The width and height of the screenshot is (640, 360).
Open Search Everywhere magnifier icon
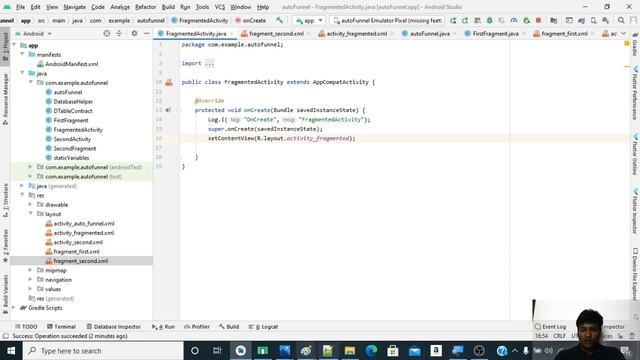tap(621, 20)
